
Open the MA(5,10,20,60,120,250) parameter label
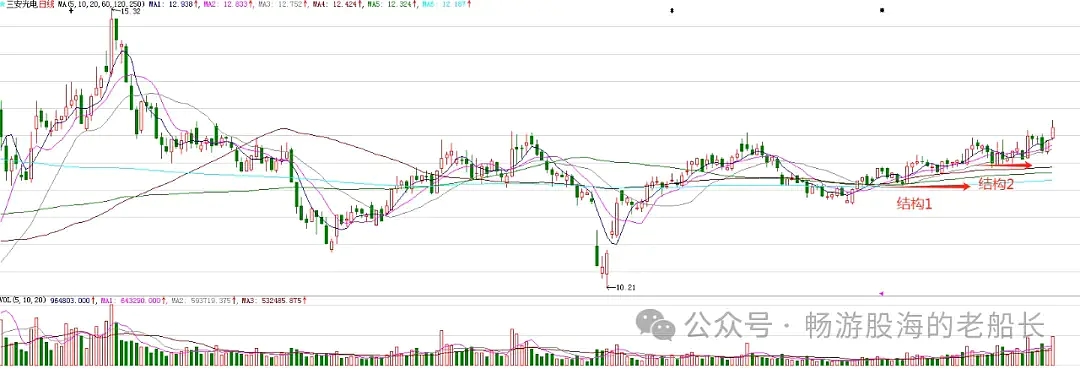[101, 4]
